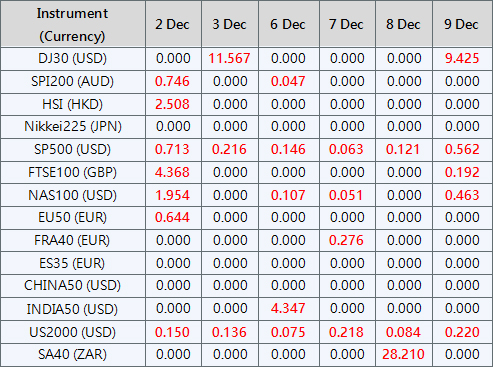Click HSI value 2.508 on 2 Dec
The width and height of the screenshot is (493, 367).
pyautogui.click(x=172, y=105)
